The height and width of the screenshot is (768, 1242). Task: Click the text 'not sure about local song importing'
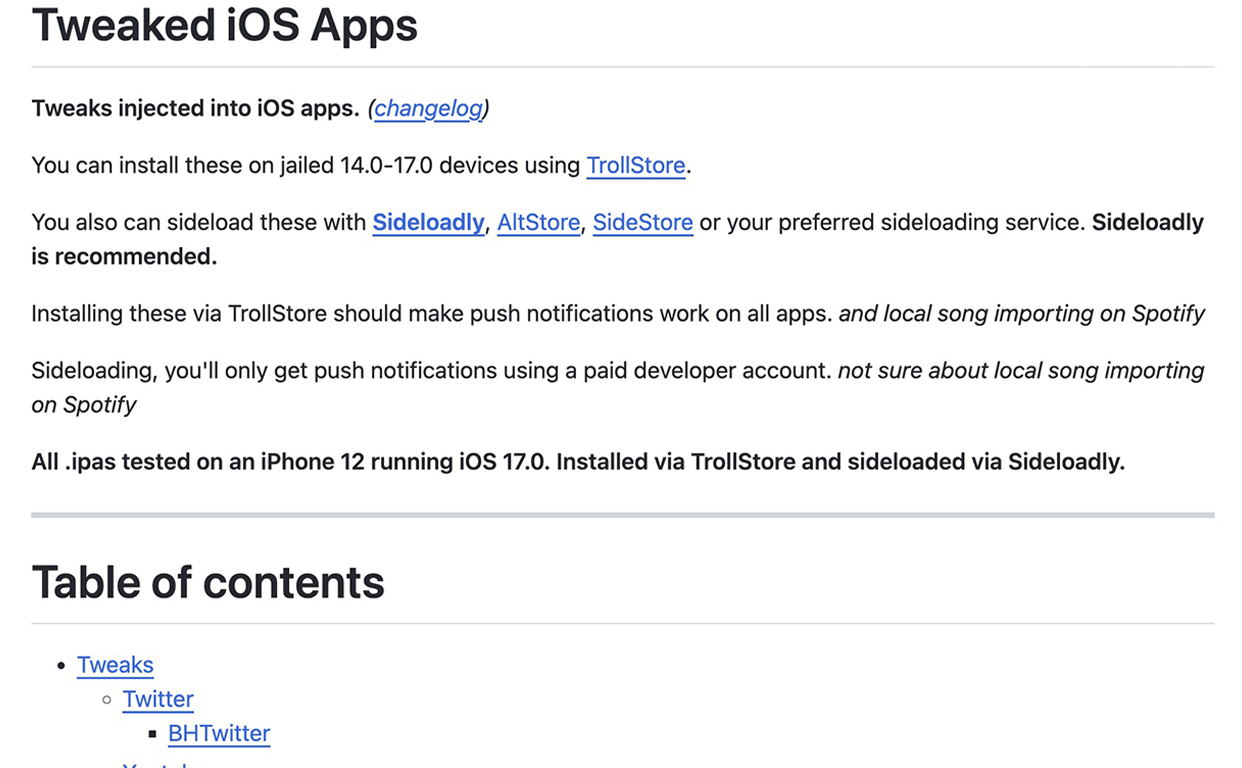coord(1021,370)
